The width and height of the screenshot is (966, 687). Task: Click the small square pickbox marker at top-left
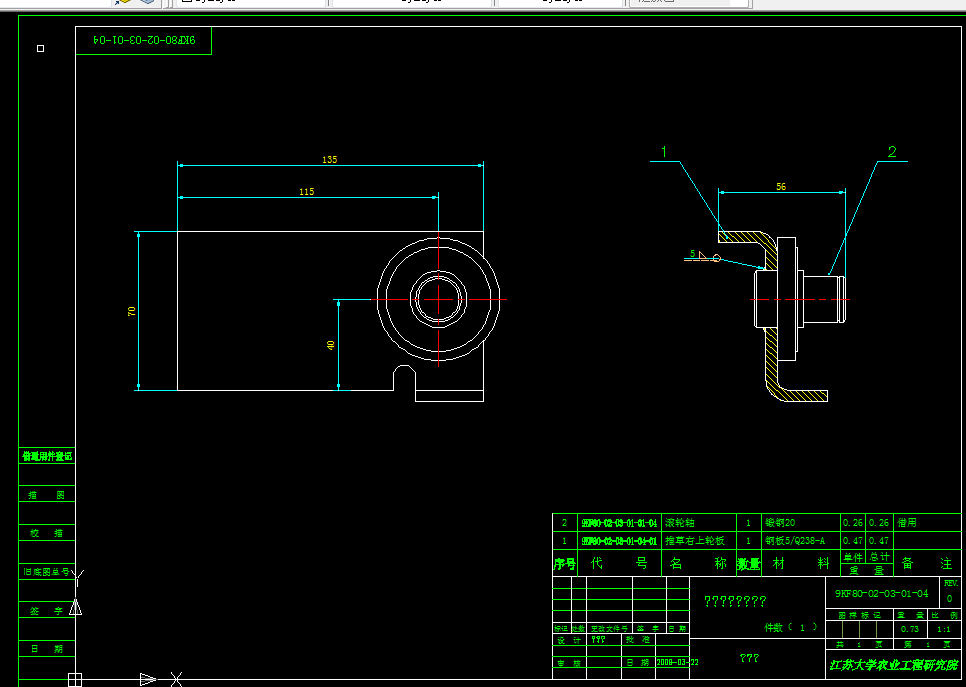tap(41, 48)
